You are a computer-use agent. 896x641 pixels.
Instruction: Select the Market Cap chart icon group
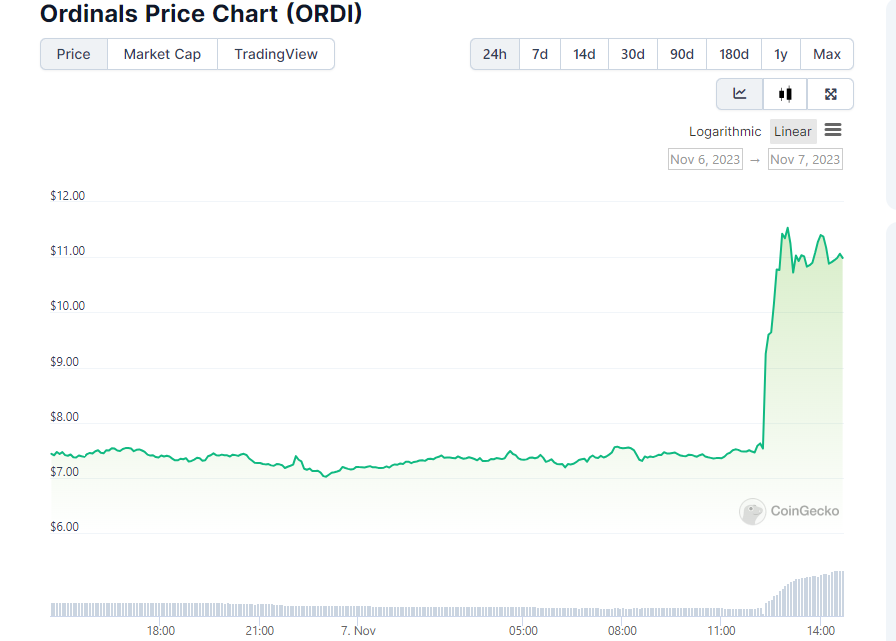[161, 54]
